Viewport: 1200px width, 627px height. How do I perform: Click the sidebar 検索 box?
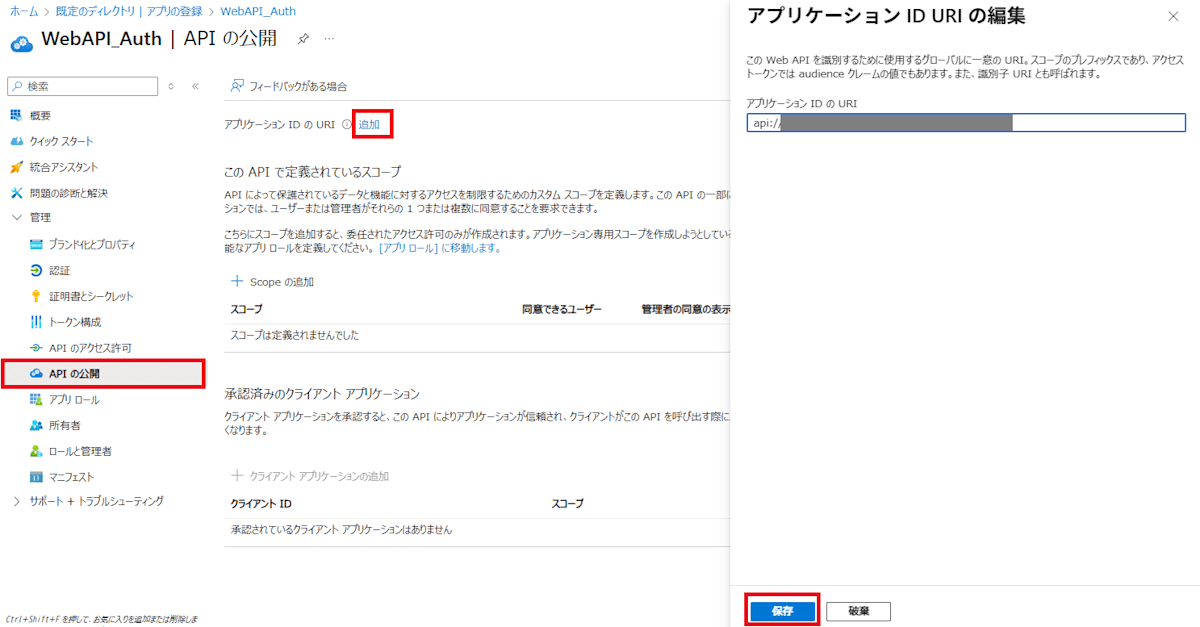pos(82,87)
